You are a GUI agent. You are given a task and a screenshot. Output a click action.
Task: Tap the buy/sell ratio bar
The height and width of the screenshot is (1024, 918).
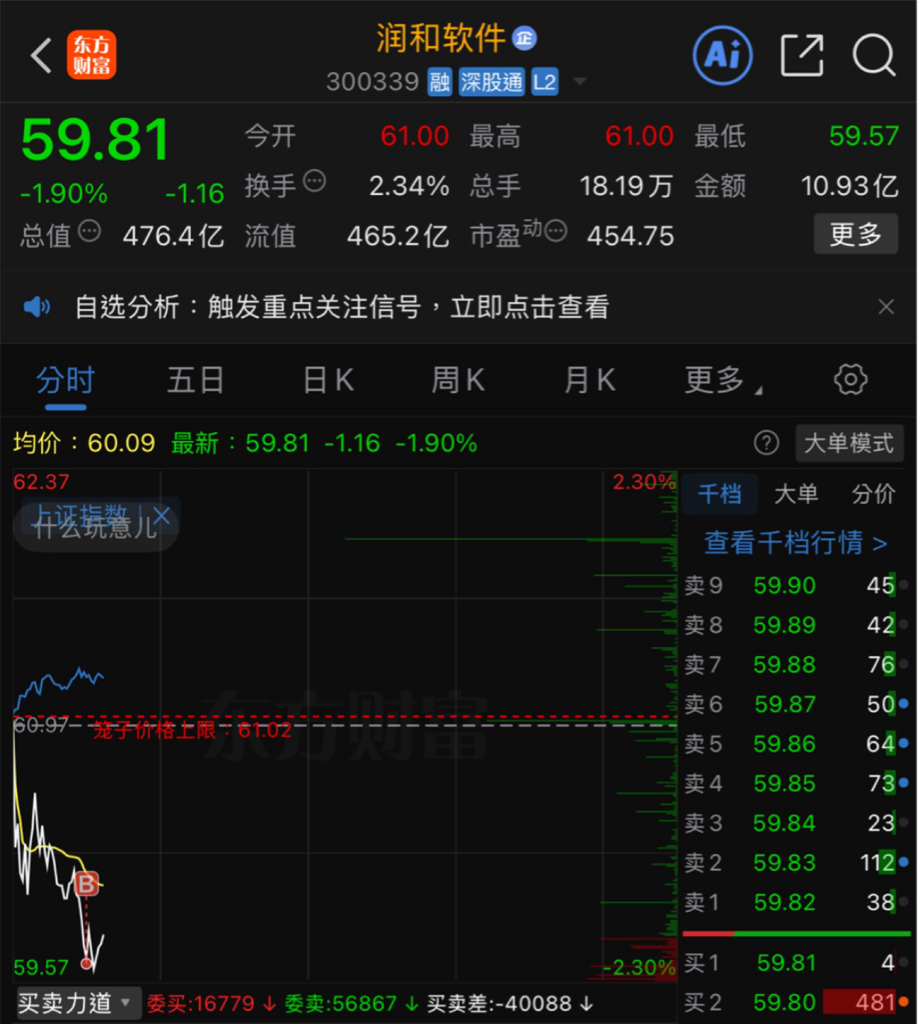click(796, 934)
